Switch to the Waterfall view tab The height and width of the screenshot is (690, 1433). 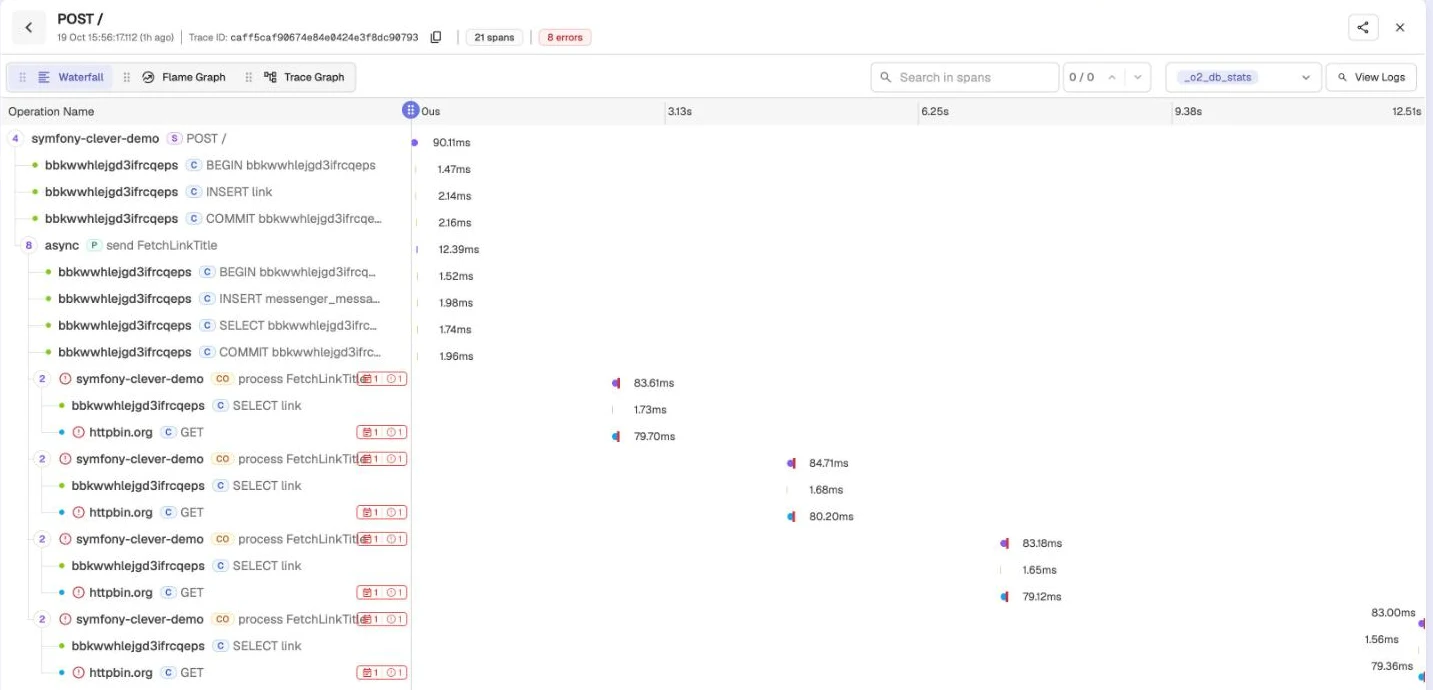pyautogui.click(x=70, y=77)
